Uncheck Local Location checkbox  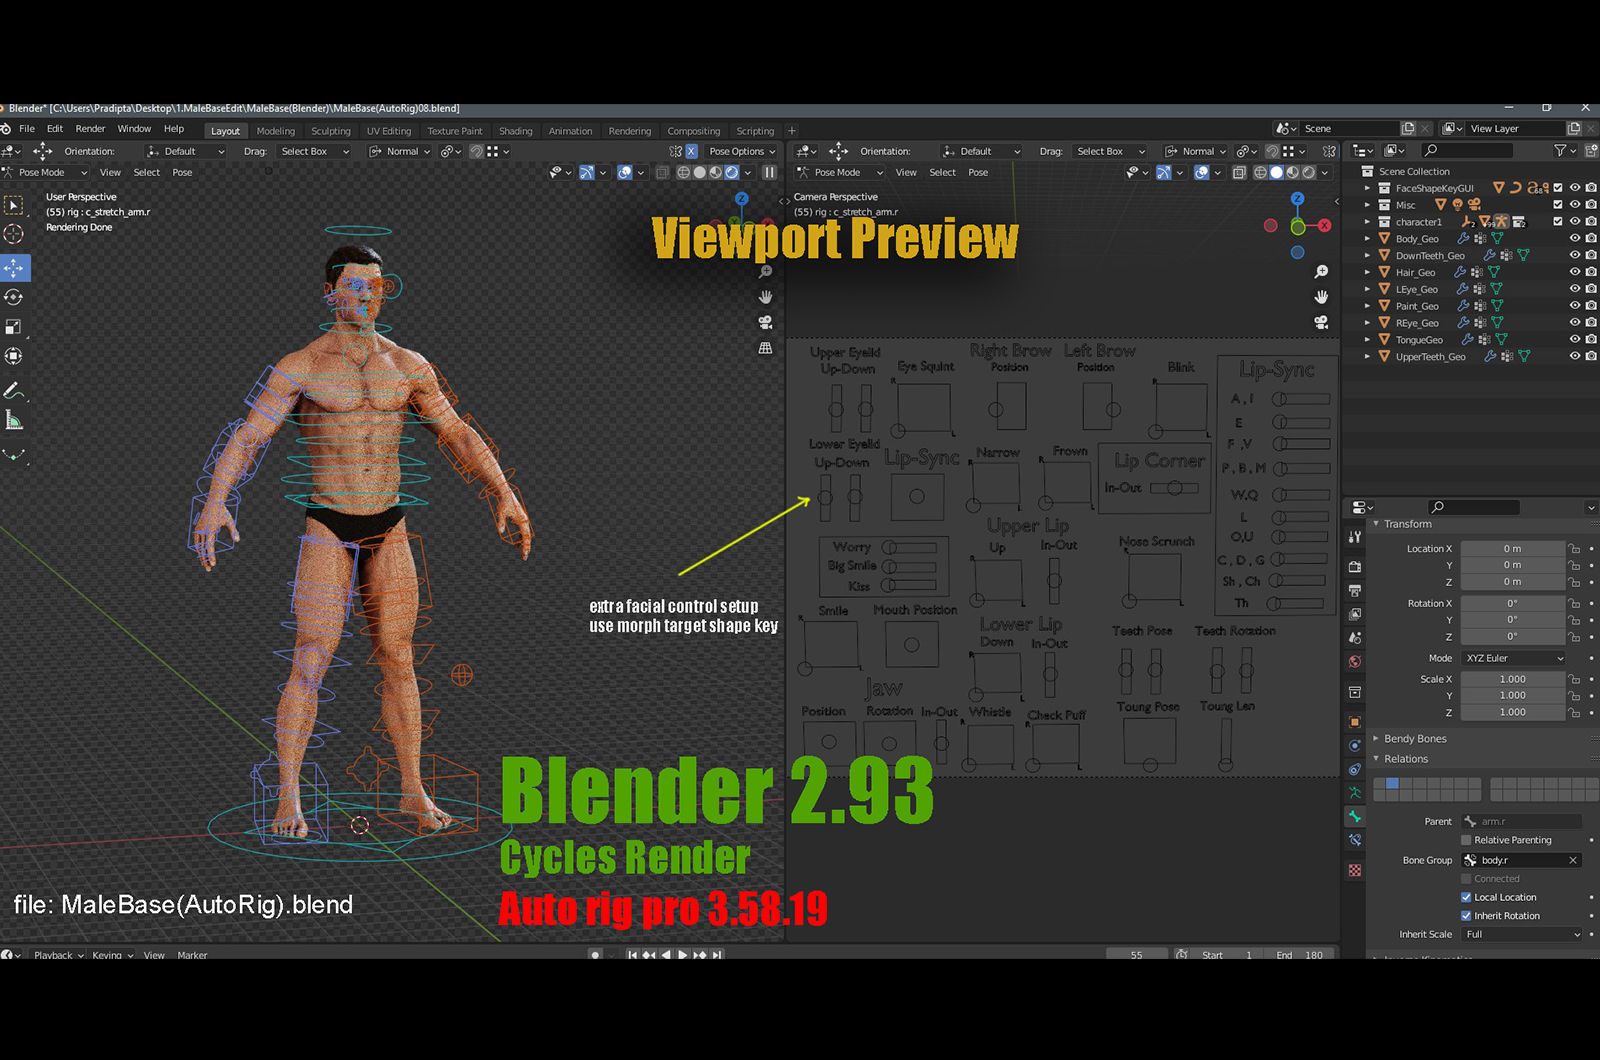pyautogui.click(x=1466, y=897)
